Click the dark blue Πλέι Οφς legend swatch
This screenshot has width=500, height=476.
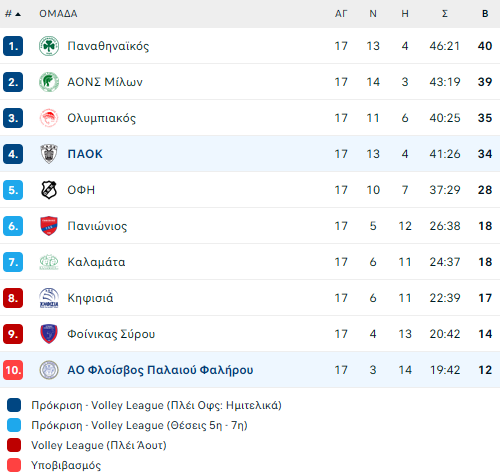(14, 405)
